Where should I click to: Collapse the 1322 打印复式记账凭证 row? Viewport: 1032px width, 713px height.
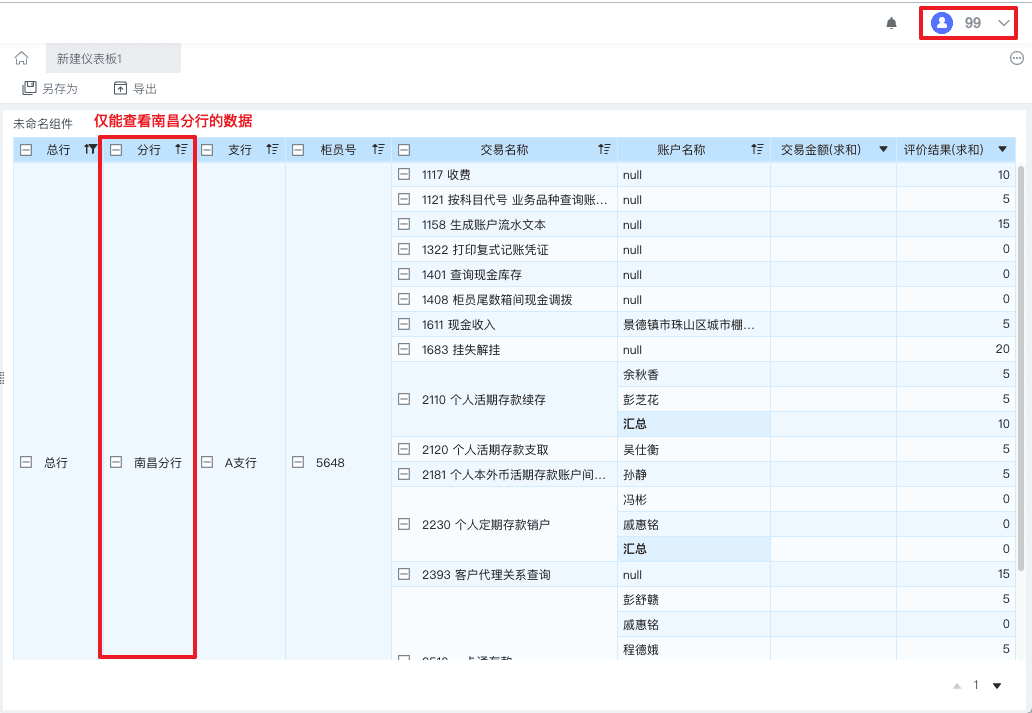click(404, 250)
